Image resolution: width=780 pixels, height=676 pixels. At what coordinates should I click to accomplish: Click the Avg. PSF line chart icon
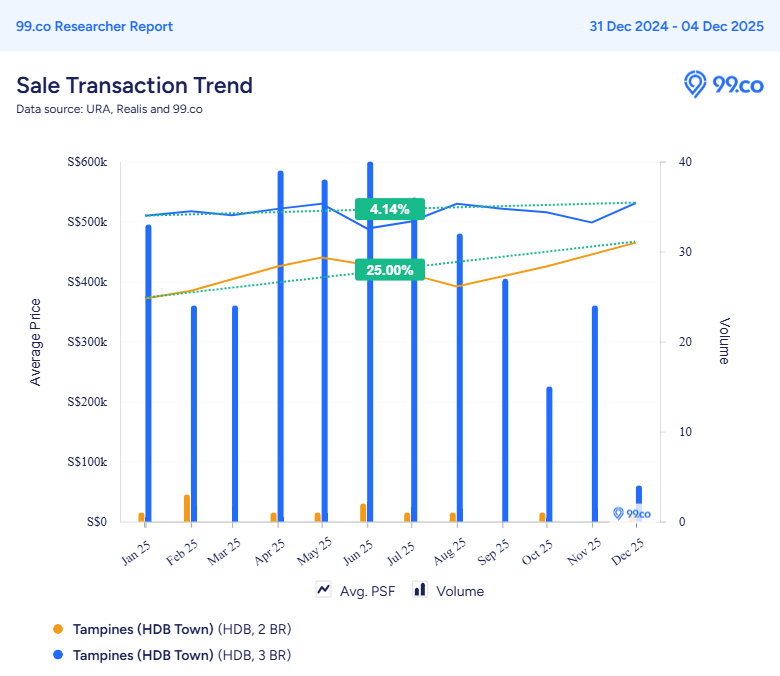tap(324, 590)
